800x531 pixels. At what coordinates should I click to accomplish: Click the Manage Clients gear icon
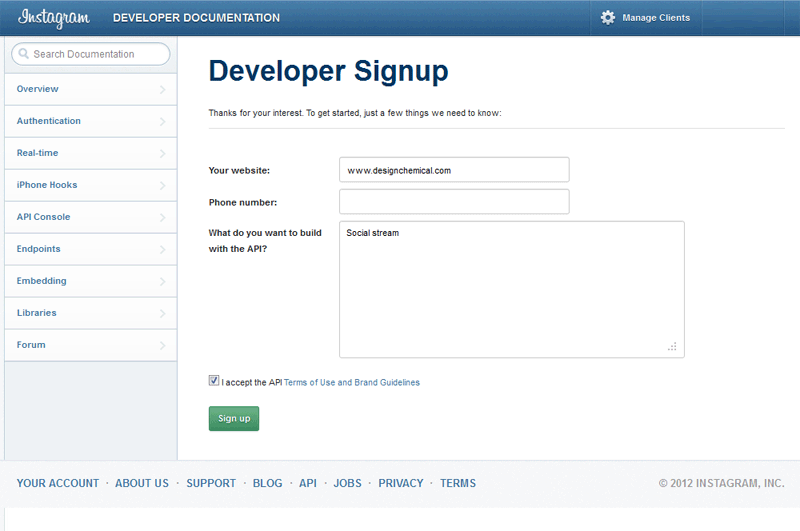click(x=608, y=18)
